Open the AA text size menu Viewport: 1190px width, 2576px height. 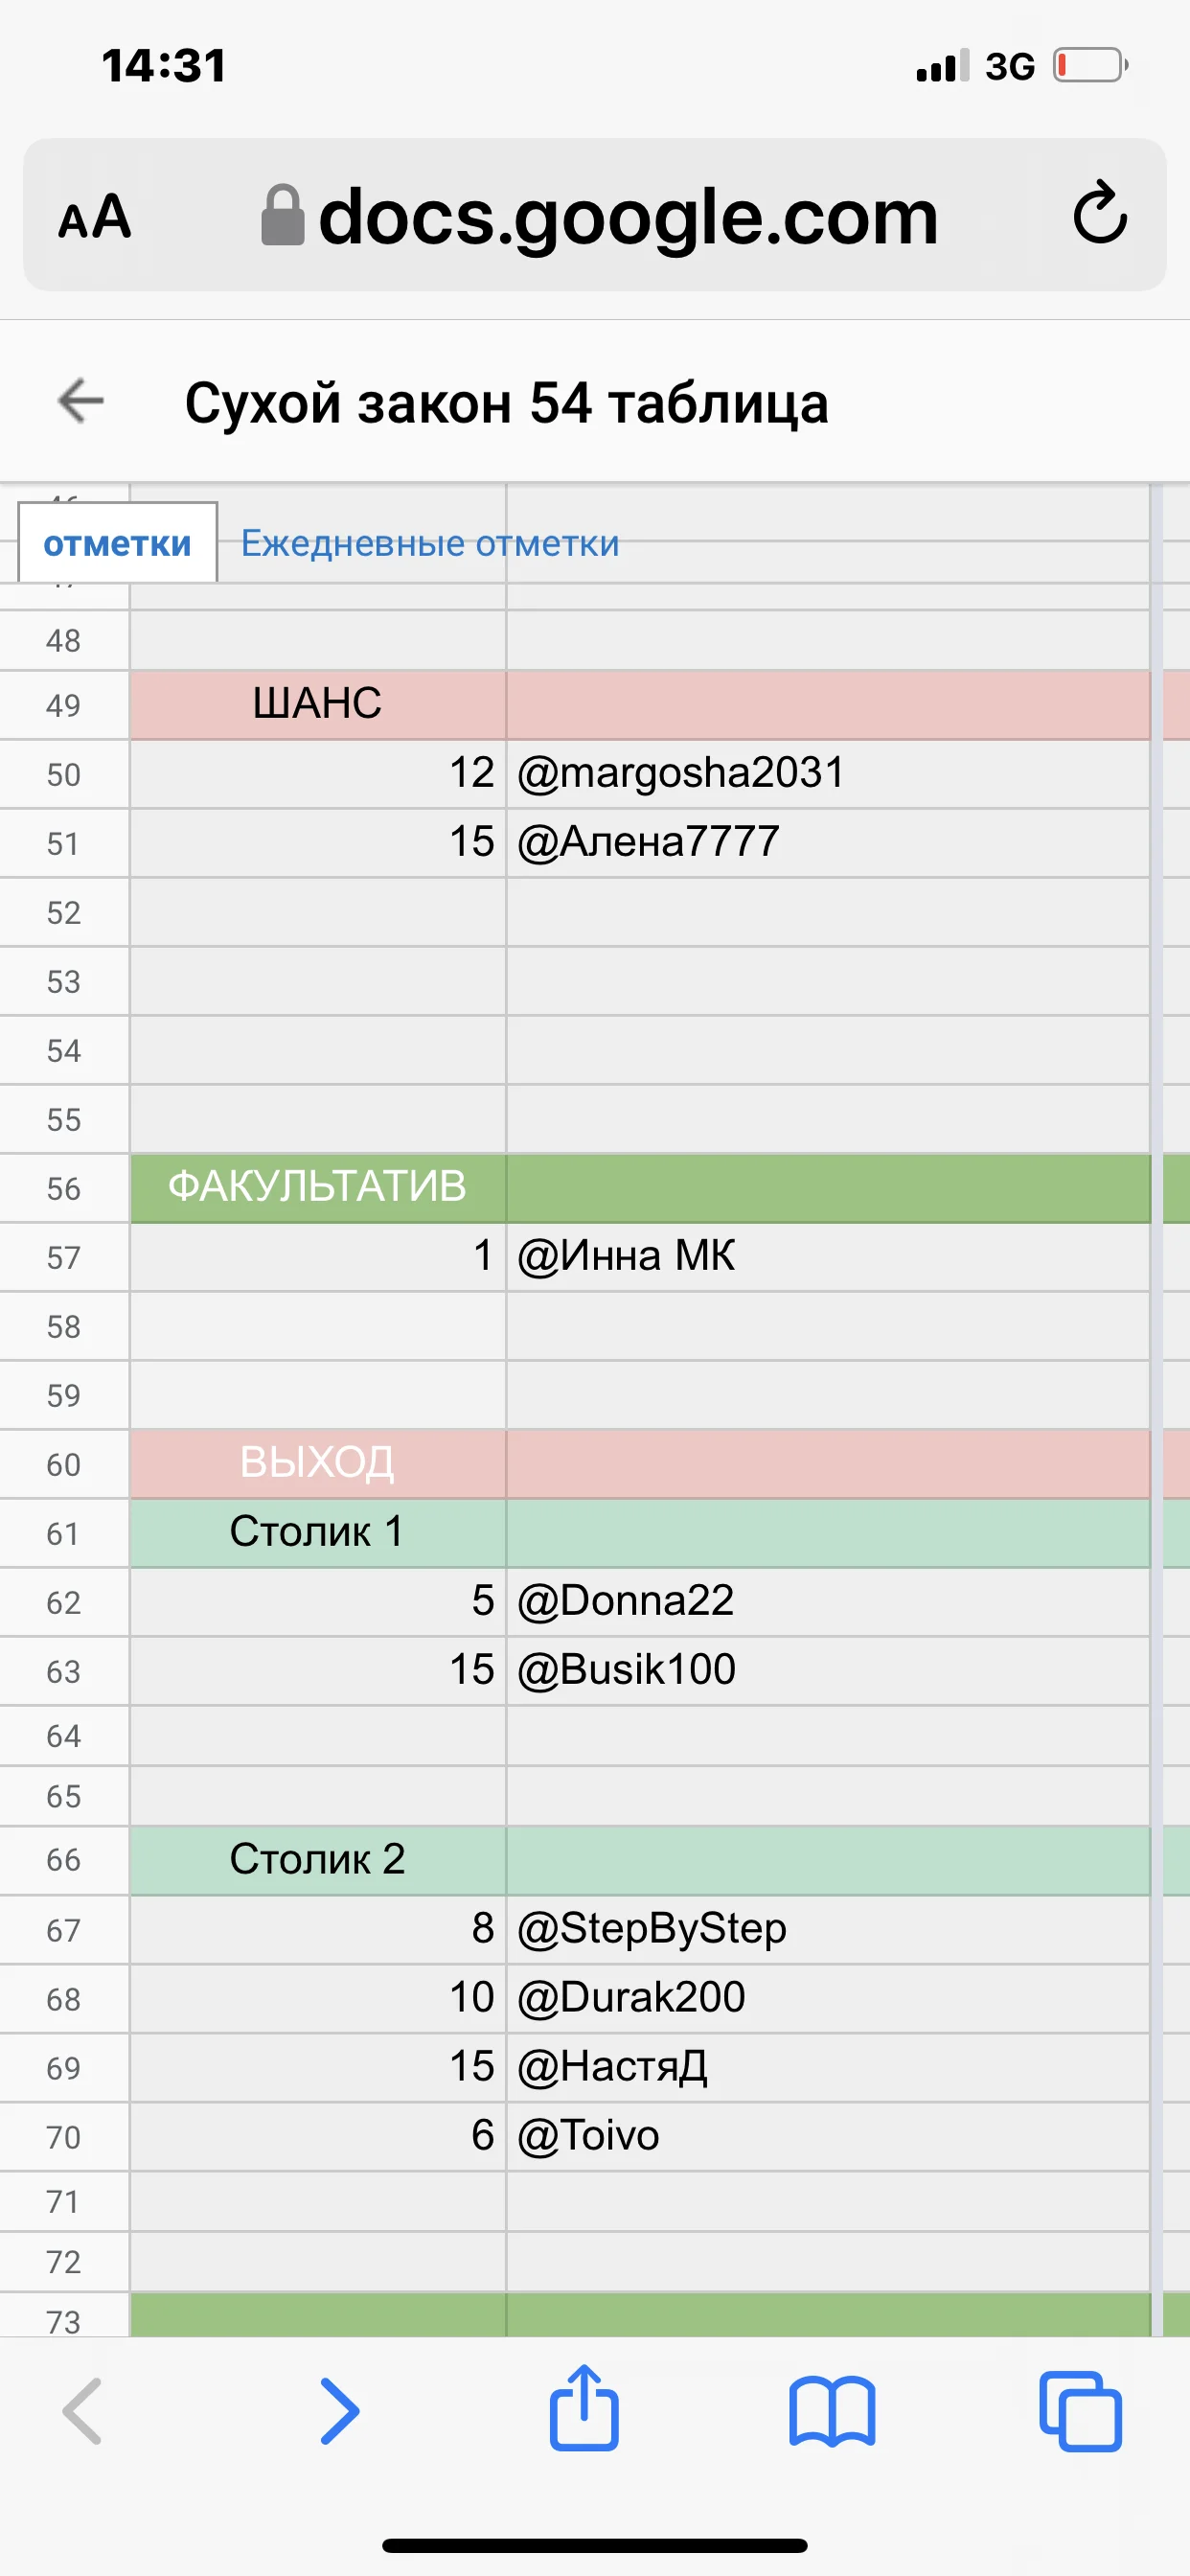coord(95,217)
